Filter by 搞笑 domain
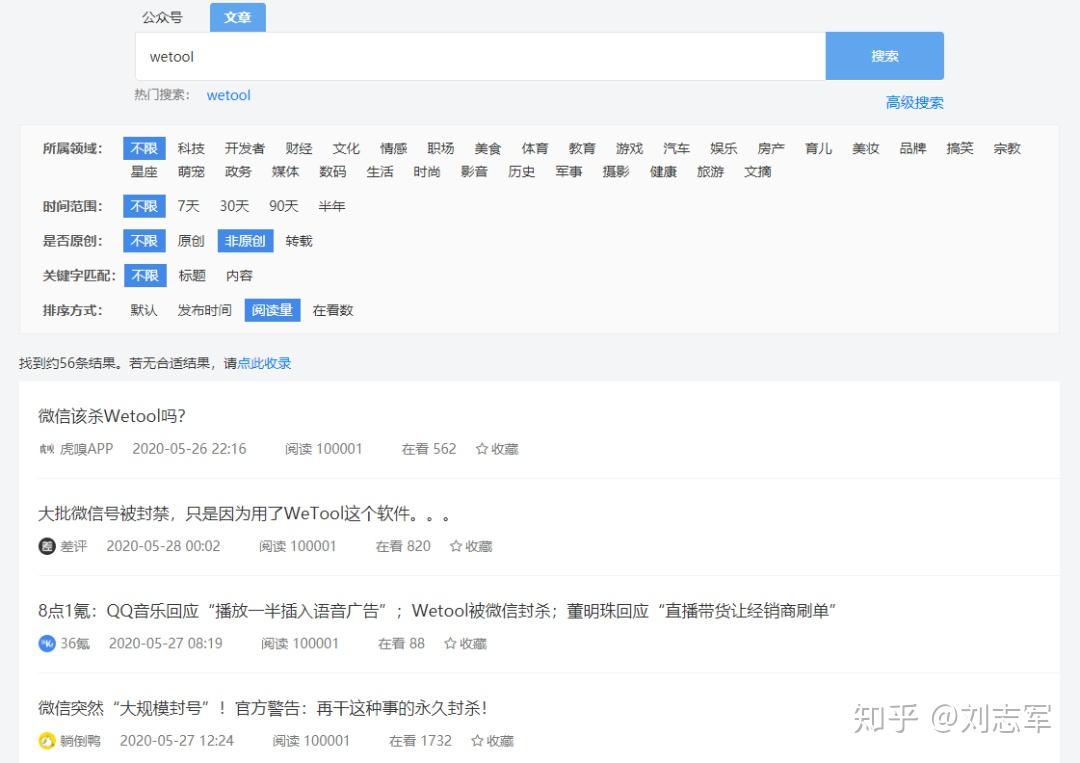Viewport: 1080px width, 763px height. (x=959, y=148)
